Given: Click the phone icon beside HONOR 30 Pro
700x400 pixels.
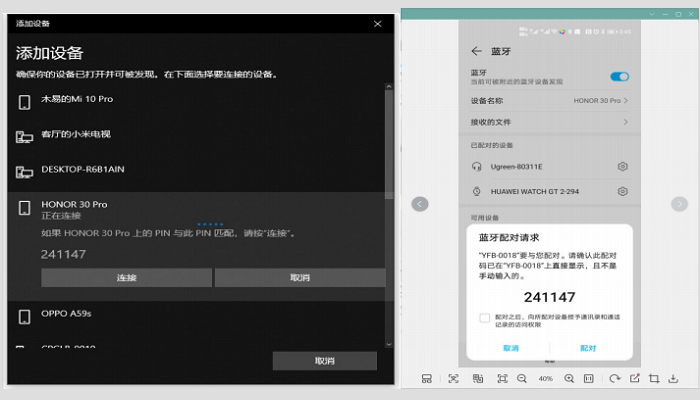Looking at the screenshot, I should [25, 208].
